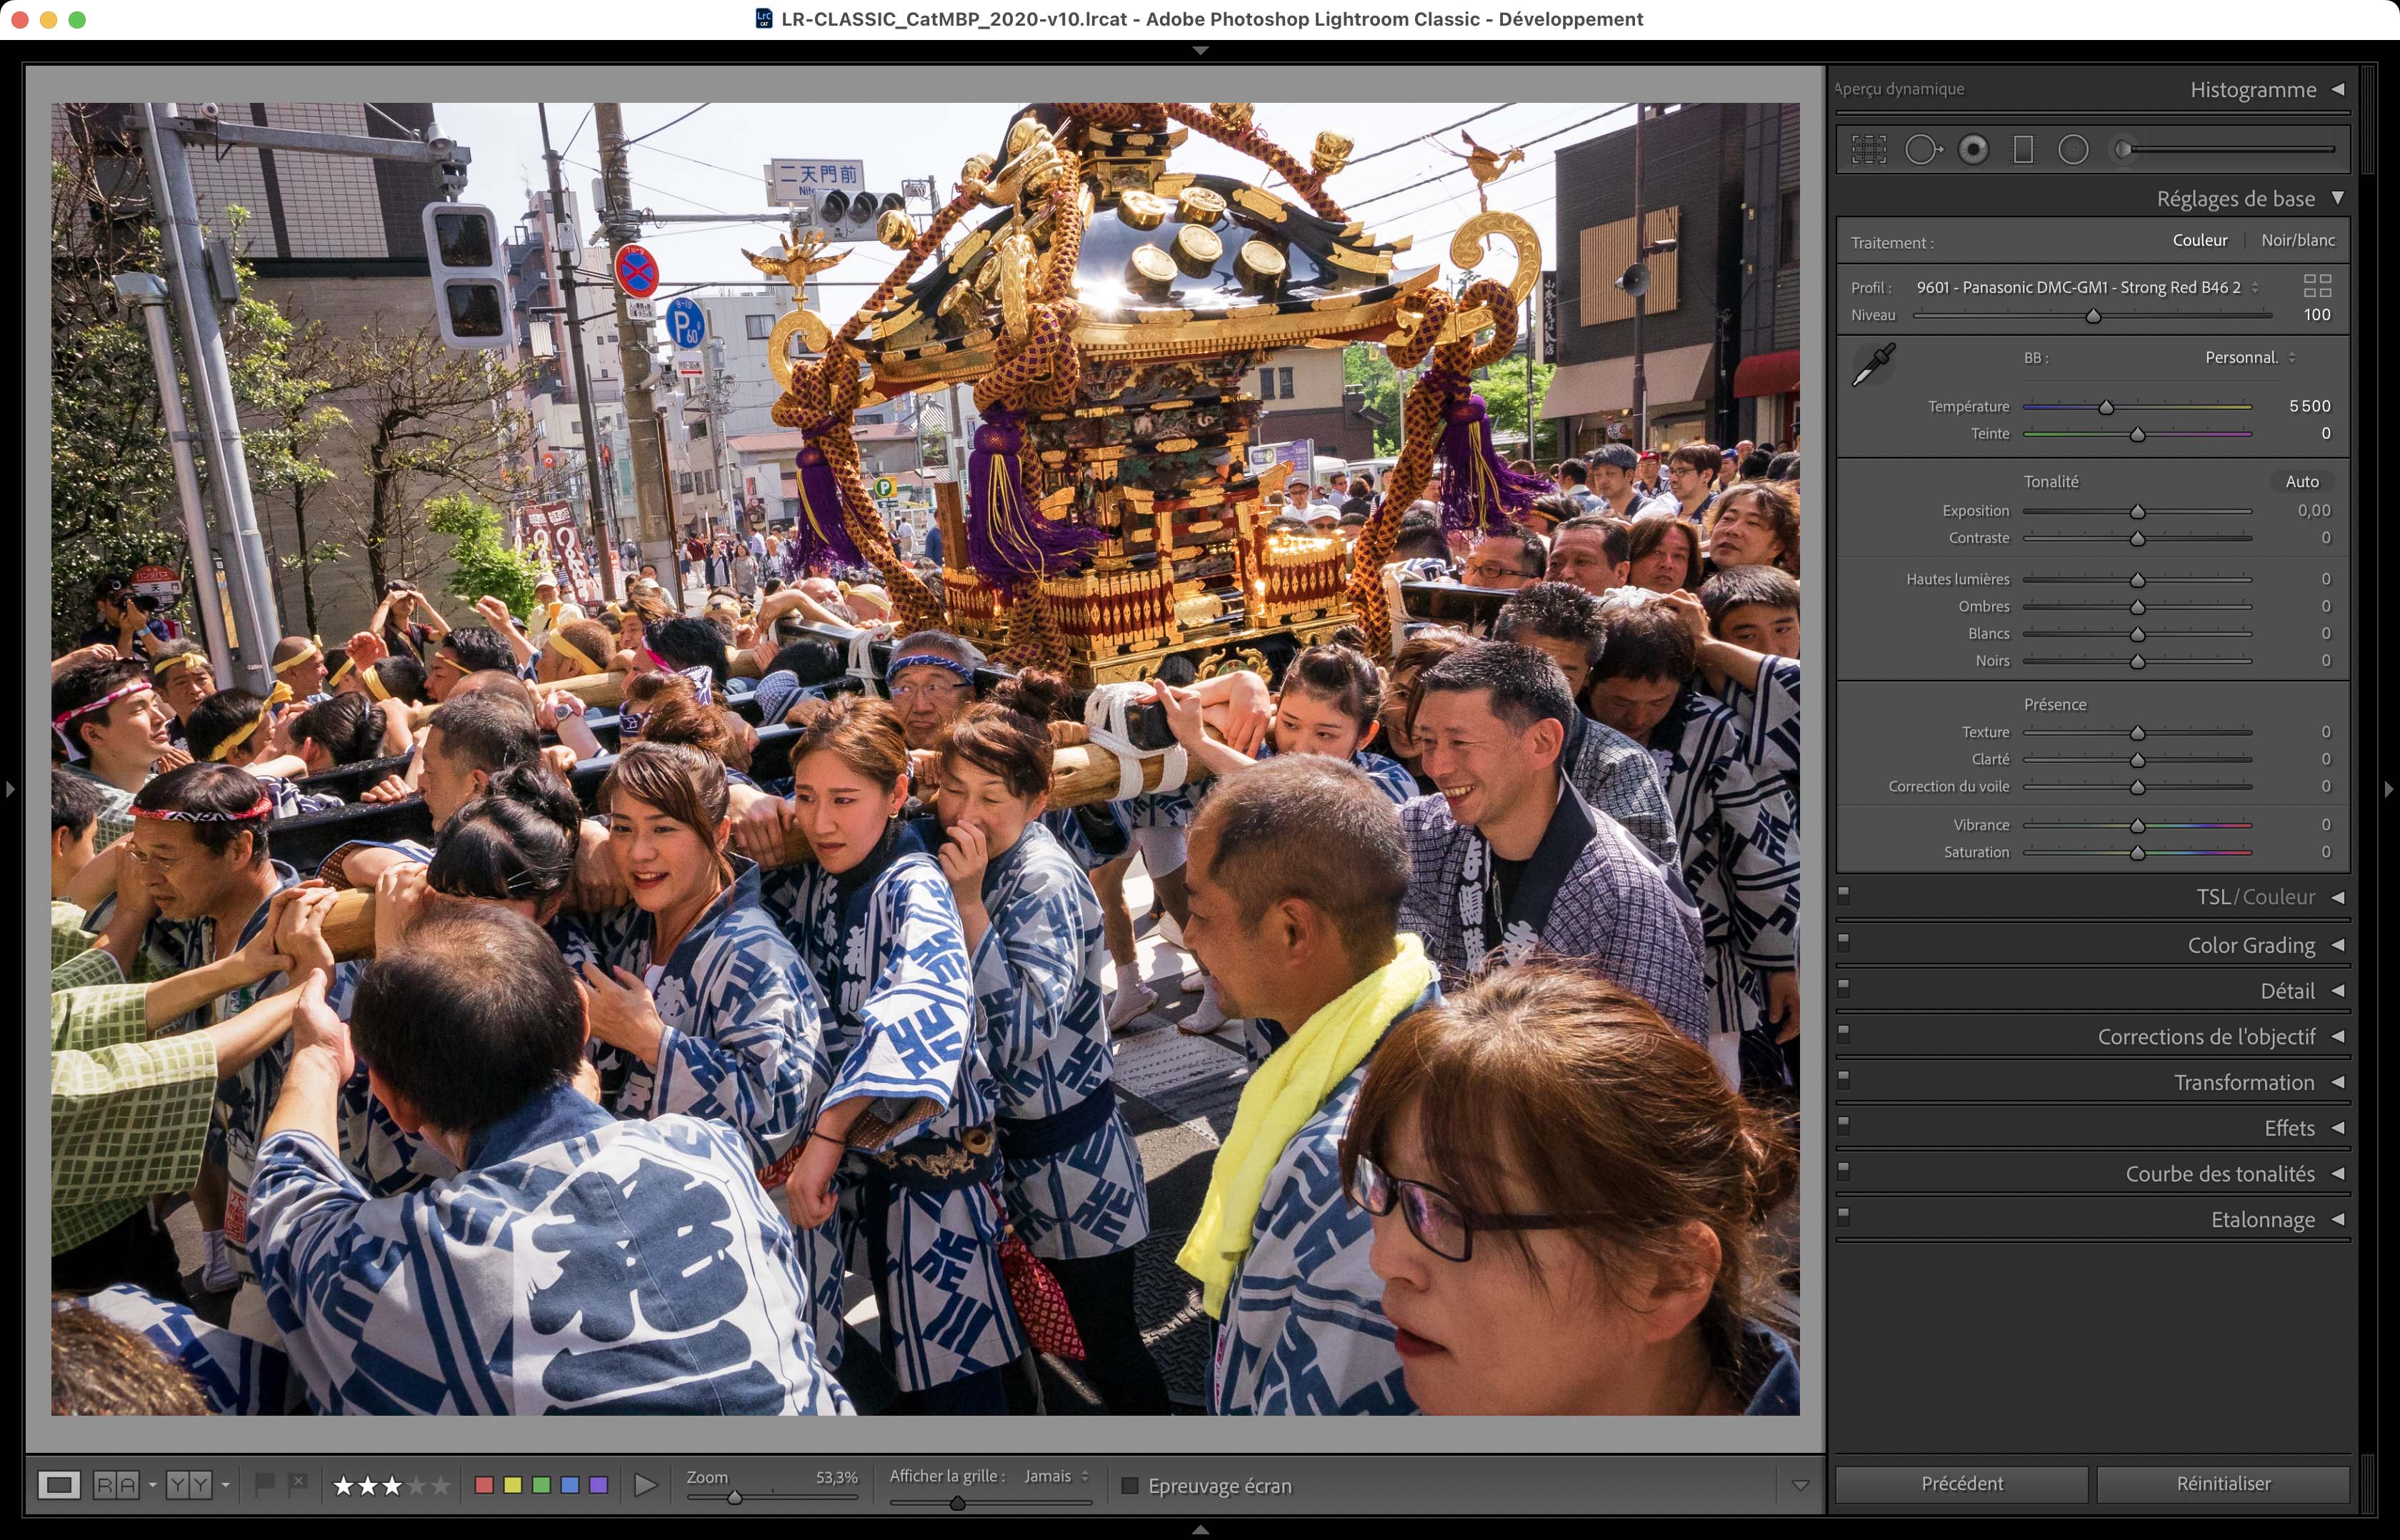Choose the Red Eye Correction tool
Screen dimensions: 2400x1540
(x=1973, y=150)
